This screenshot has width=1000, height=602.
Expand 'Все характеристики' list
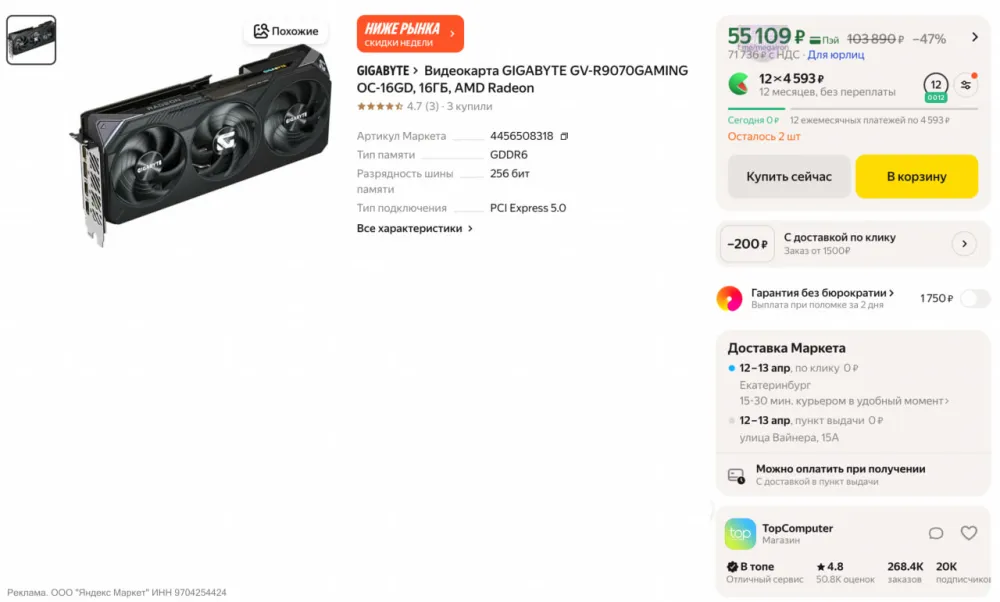tap(415, 228)
